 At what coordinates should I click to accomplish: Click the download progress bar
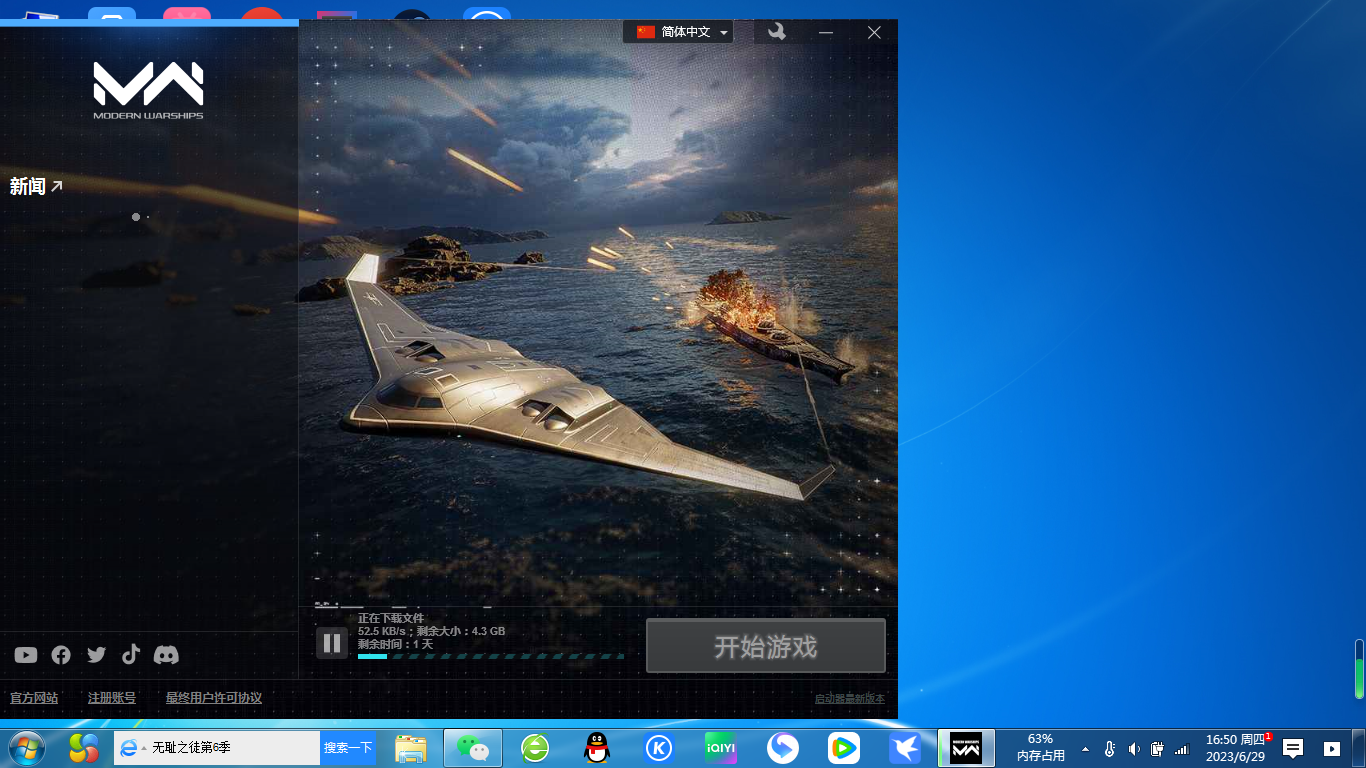(x=491, y=656)
